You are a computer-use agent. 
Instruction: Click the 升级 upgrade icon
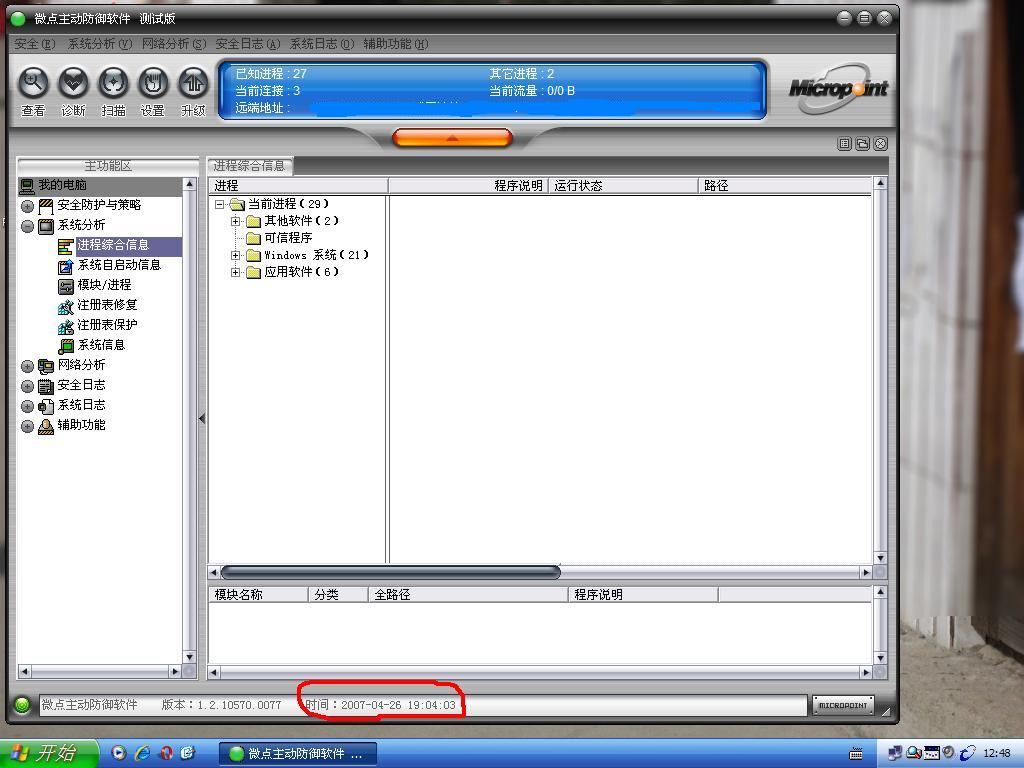(192, 84)
